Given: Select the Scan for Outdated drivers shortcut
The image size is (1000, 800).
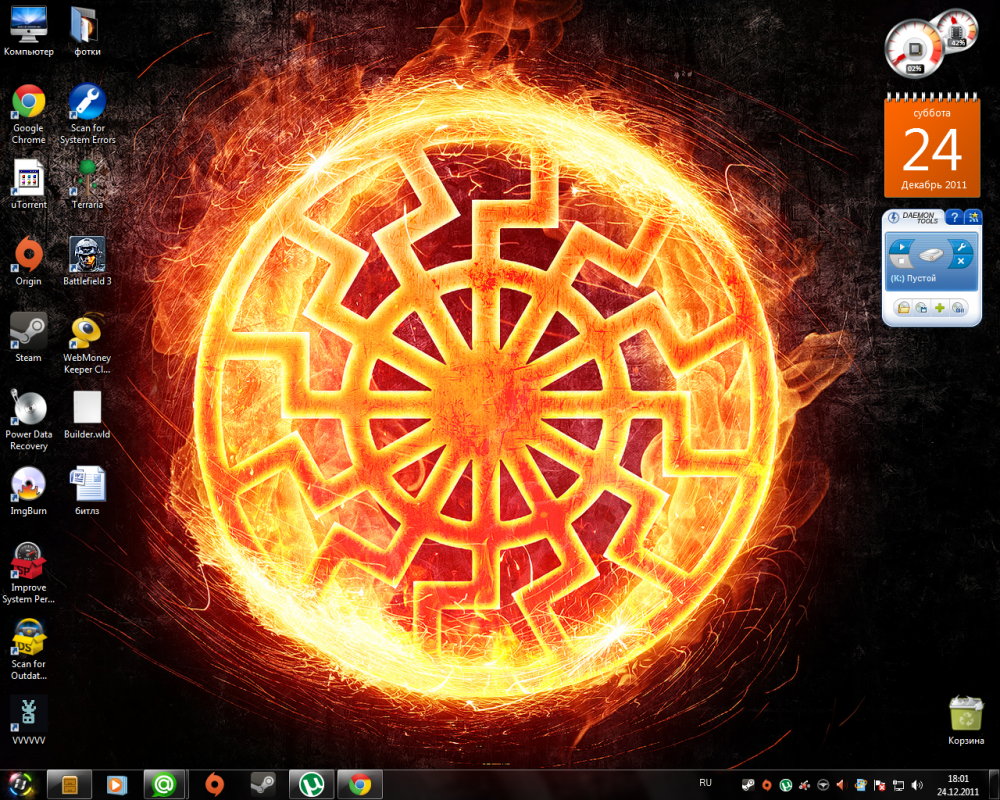Looking at the screenshot, I should pos(28,649).
